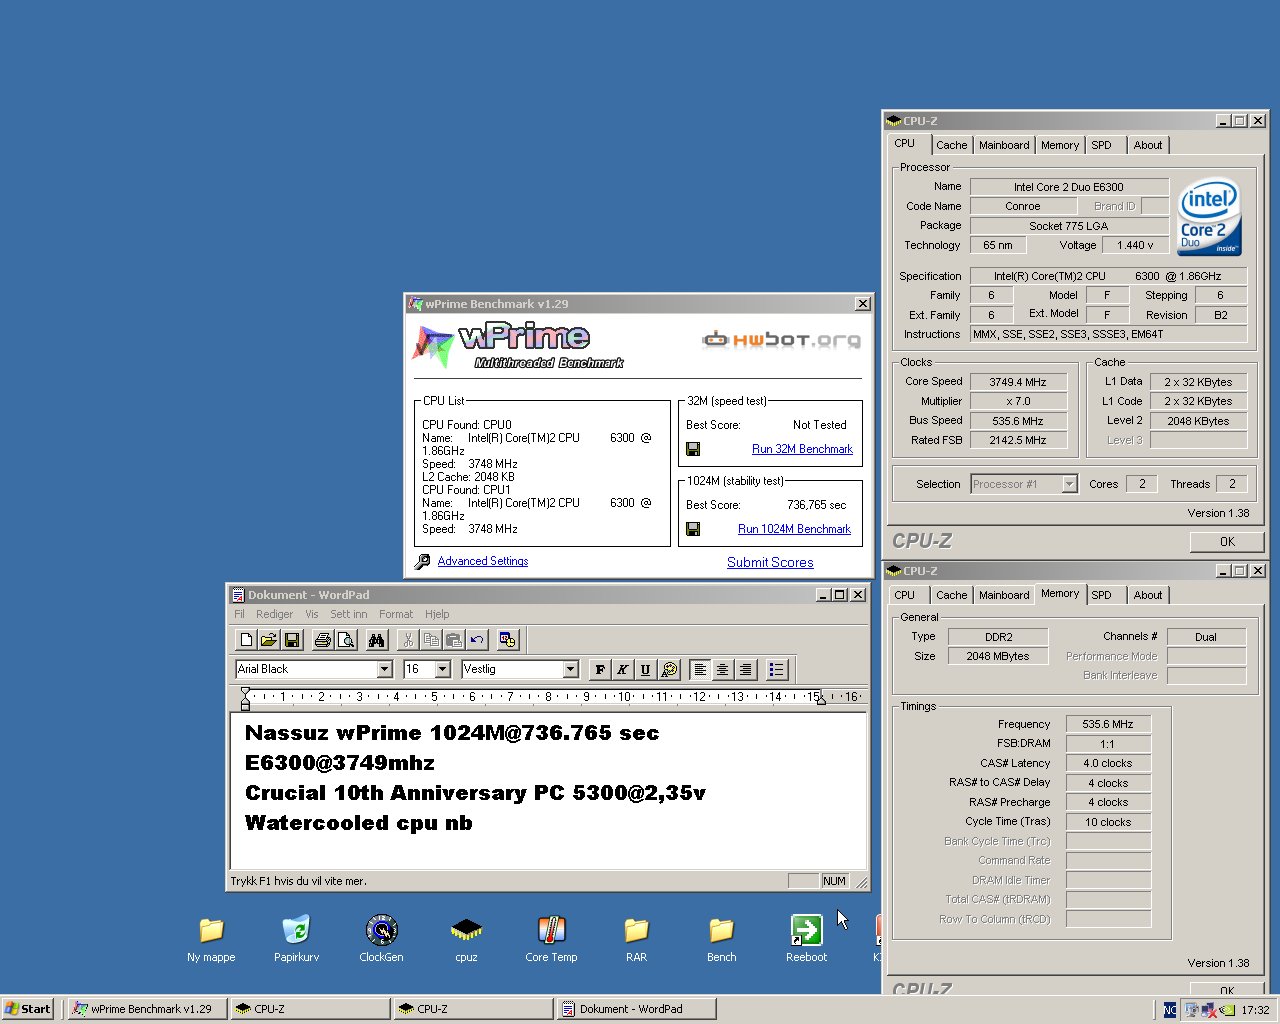Open Arial Black font dropdown
This screenshot has height=1024, width=1280.
pyautogui.click(x=384, y=669)
